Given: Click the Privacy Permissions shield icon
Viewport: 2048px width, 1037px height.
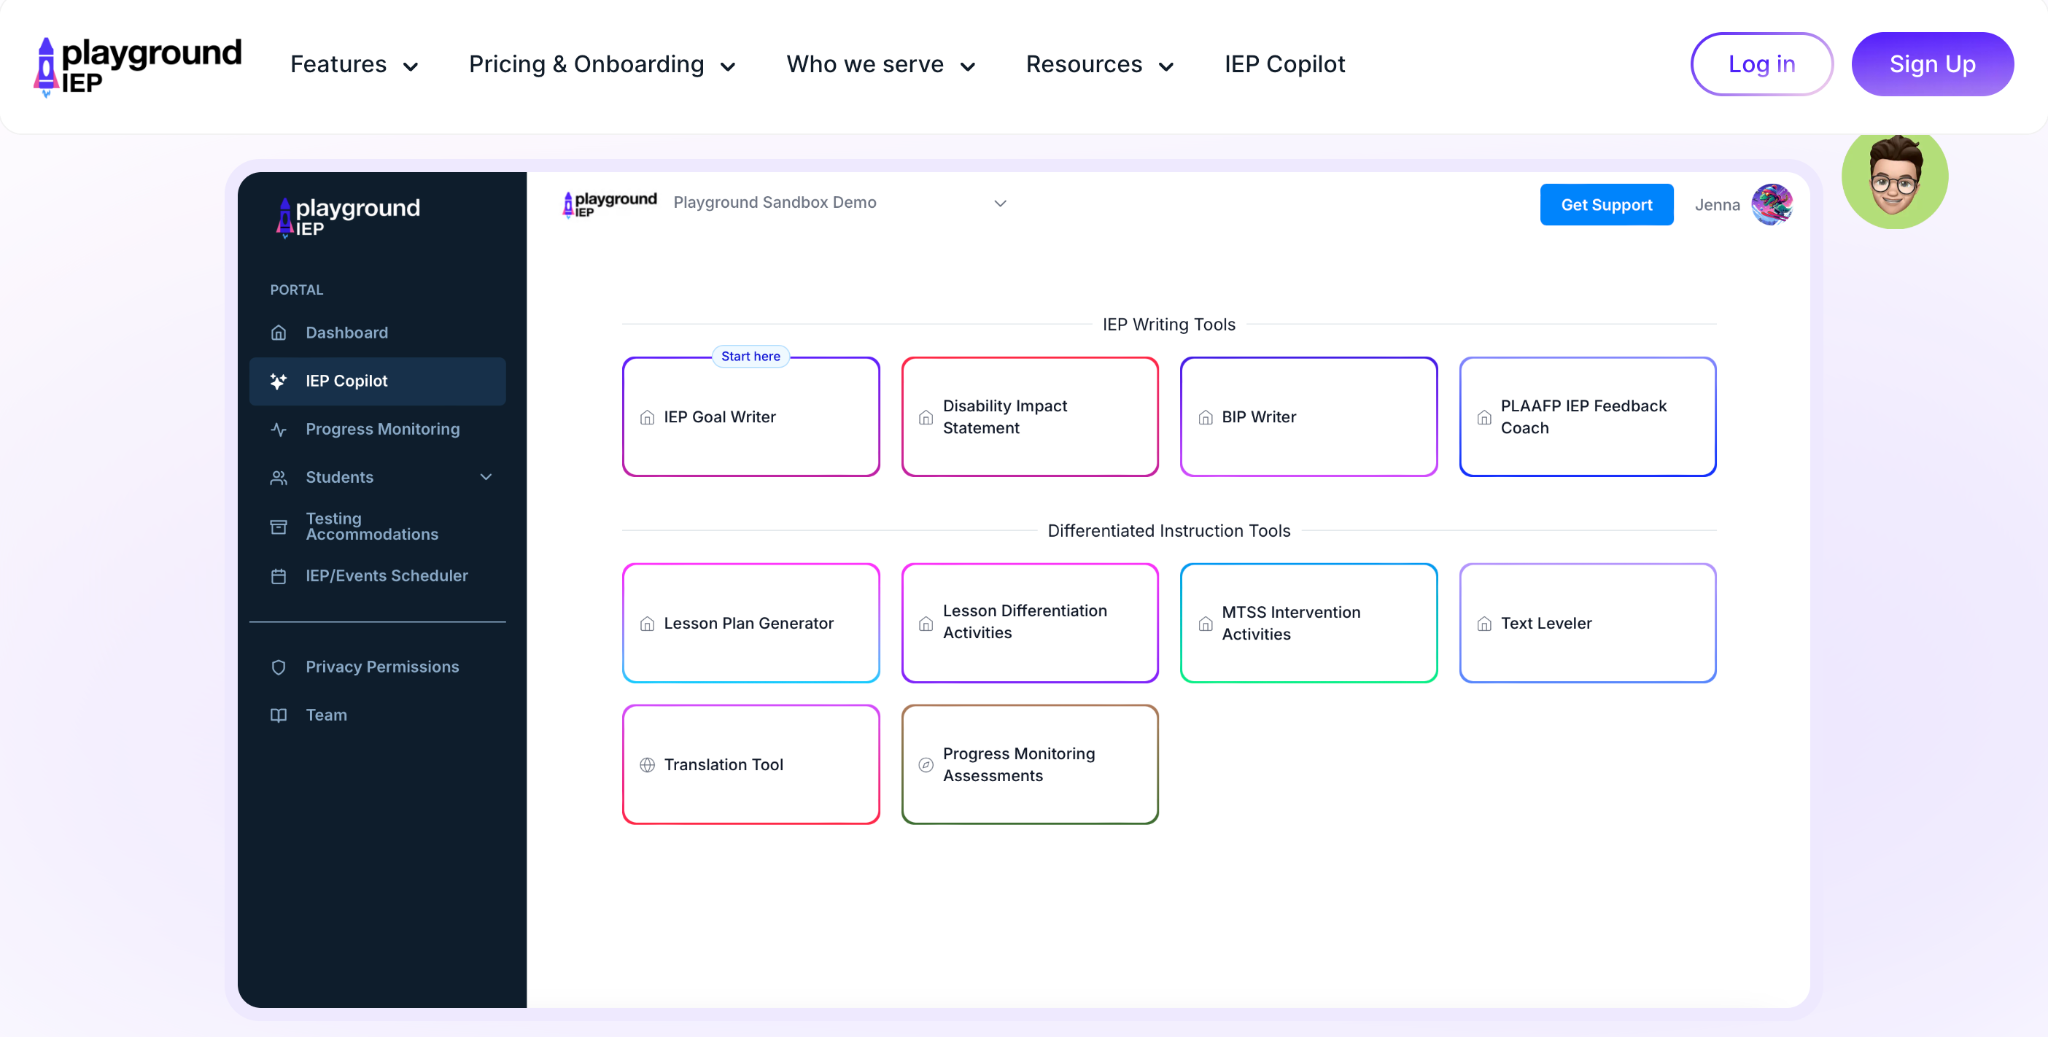Looking at the screenshot, I should tap(277, 666).
